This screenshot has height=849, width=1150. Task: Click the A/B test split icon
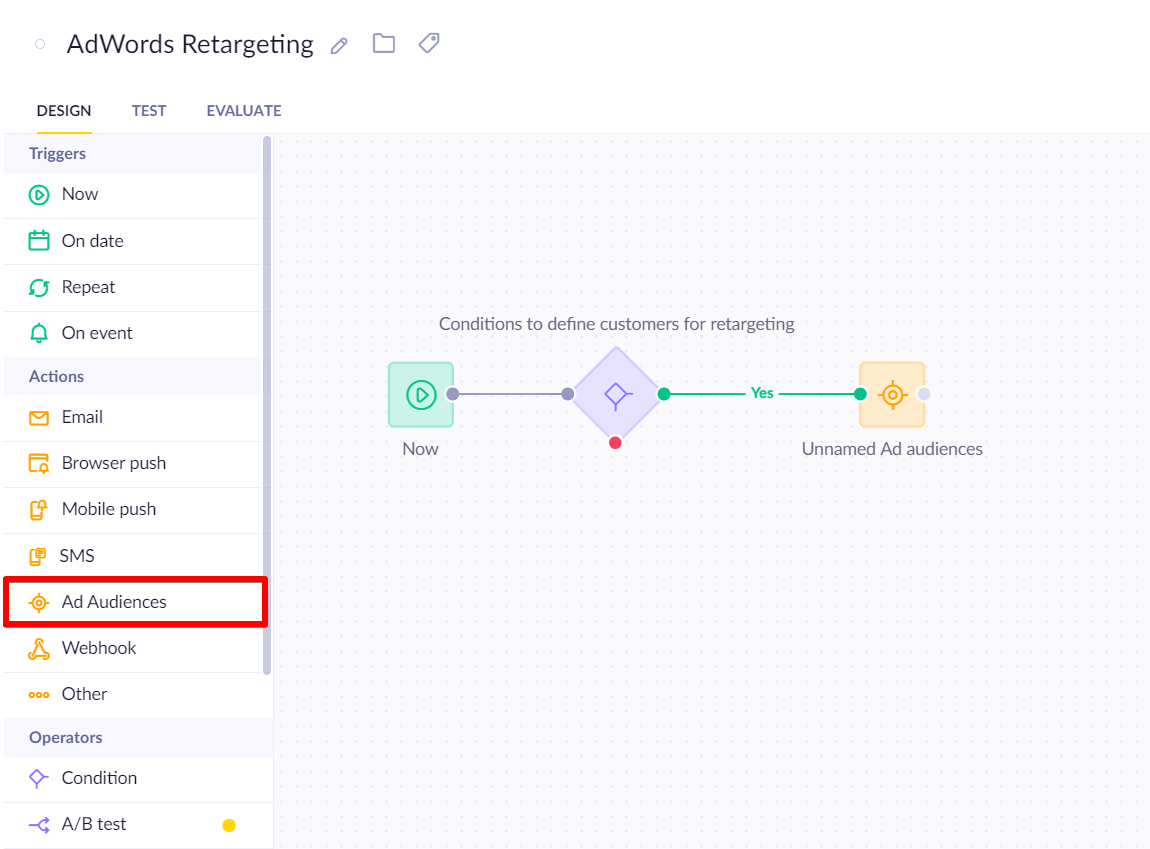pyautogui.click(x=39, y=825)
